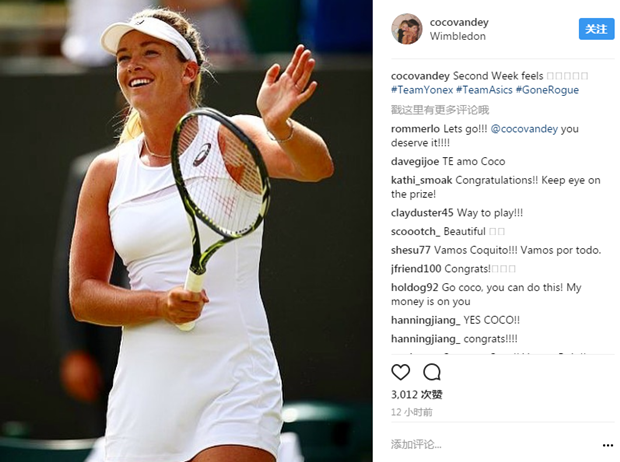This screenshot has height=462, width=620.
Task: Open the three-dot more options menu
Action: 607,445
